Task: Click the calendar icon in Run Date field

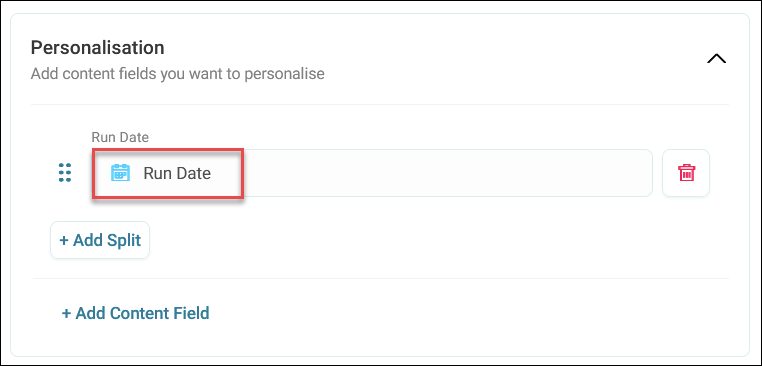Action: (120, 173)
